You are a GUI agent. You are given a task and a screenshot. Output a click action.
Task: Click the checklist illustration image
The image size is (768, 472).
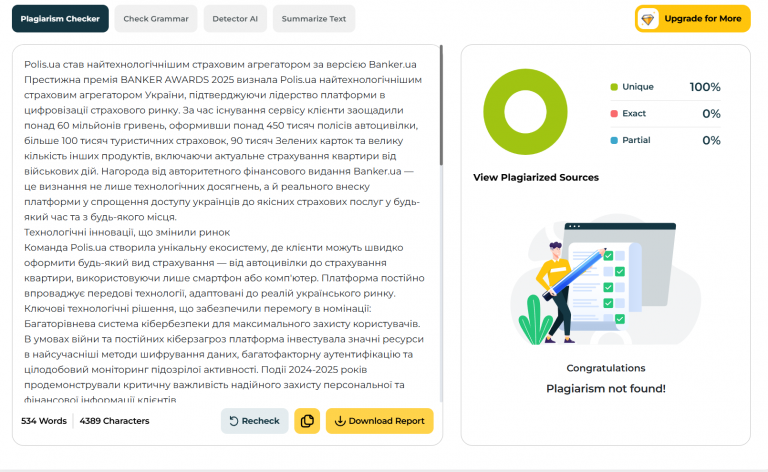tap(606, 279)
